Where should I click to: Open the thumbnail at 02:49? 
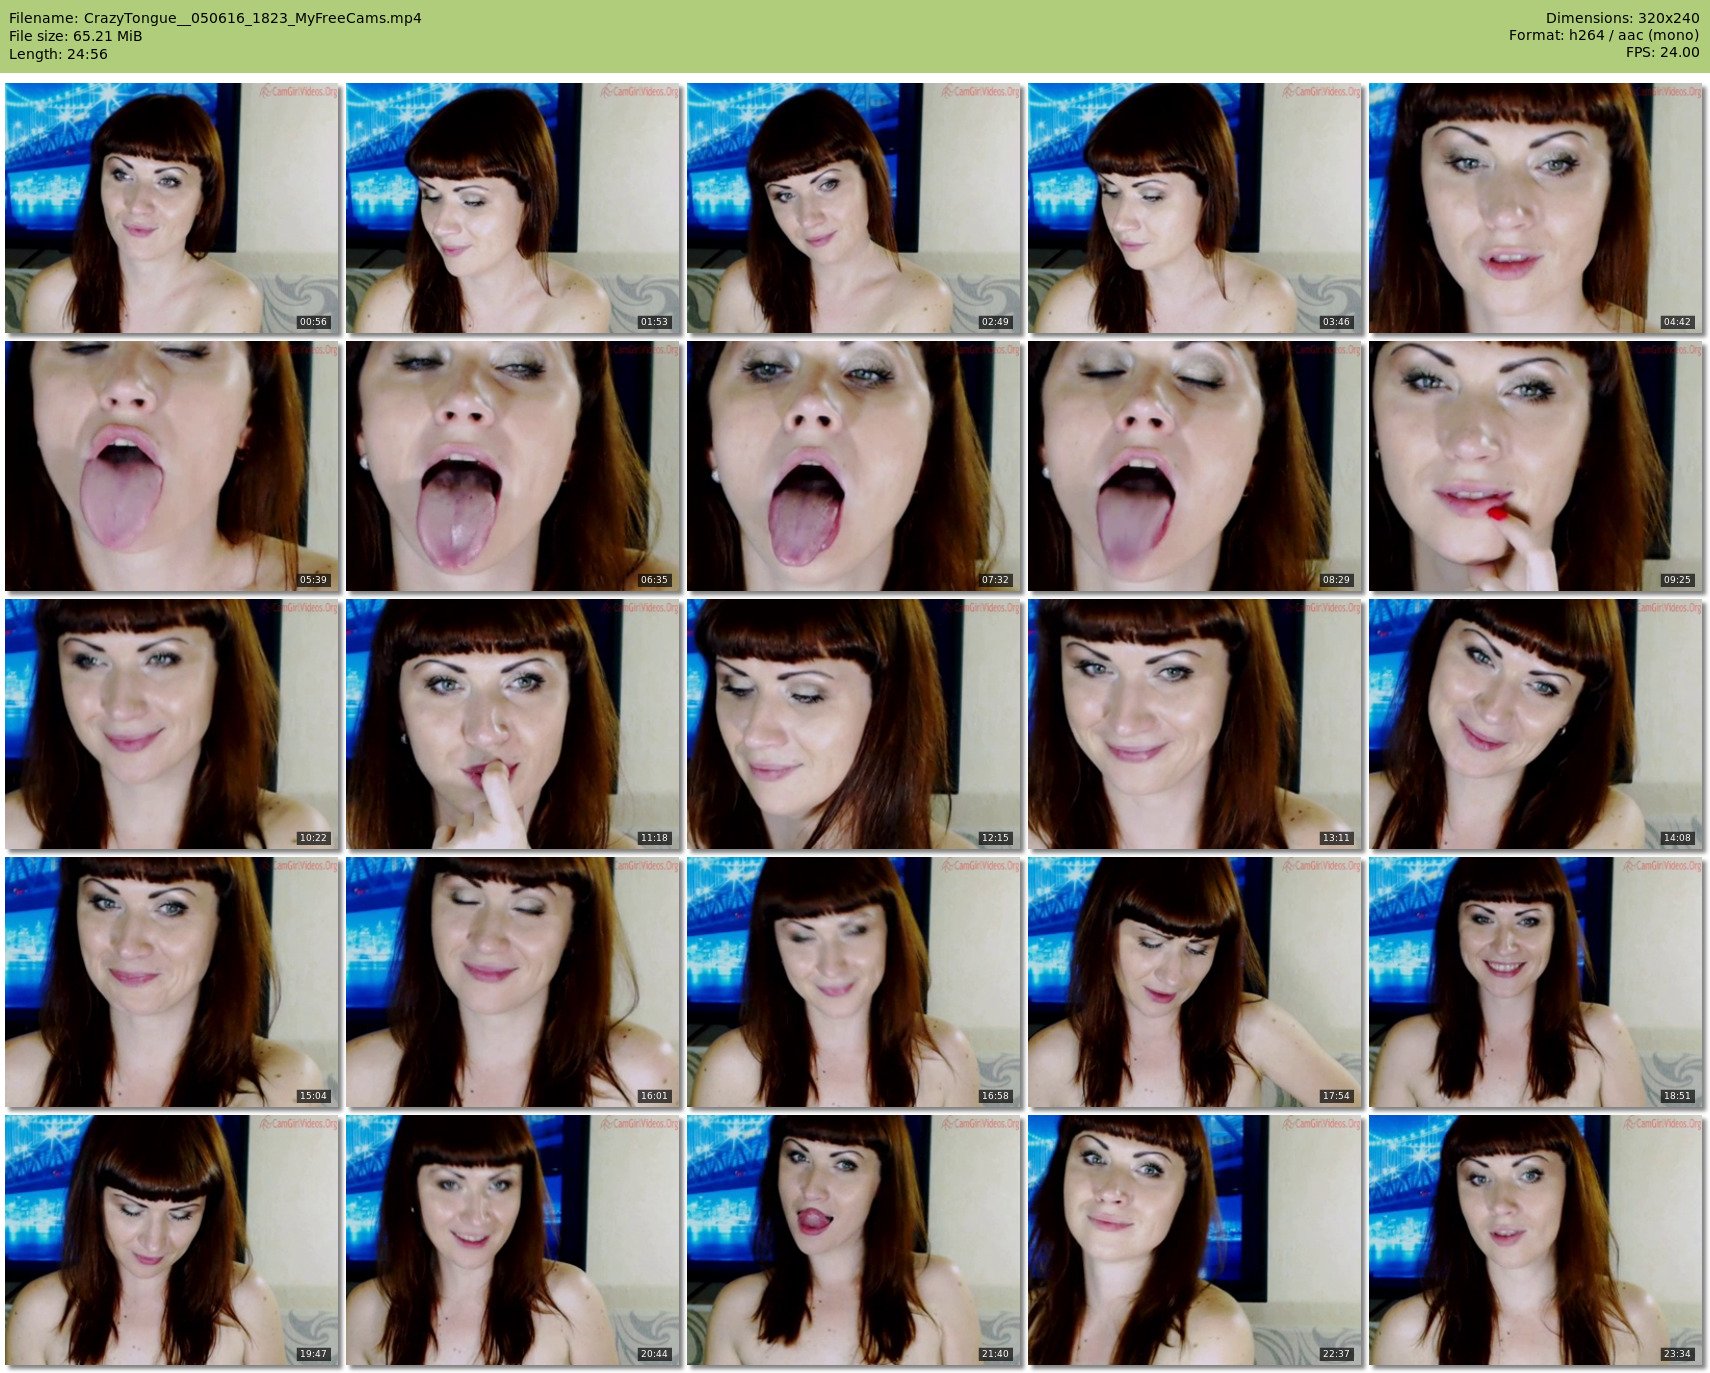854,208
